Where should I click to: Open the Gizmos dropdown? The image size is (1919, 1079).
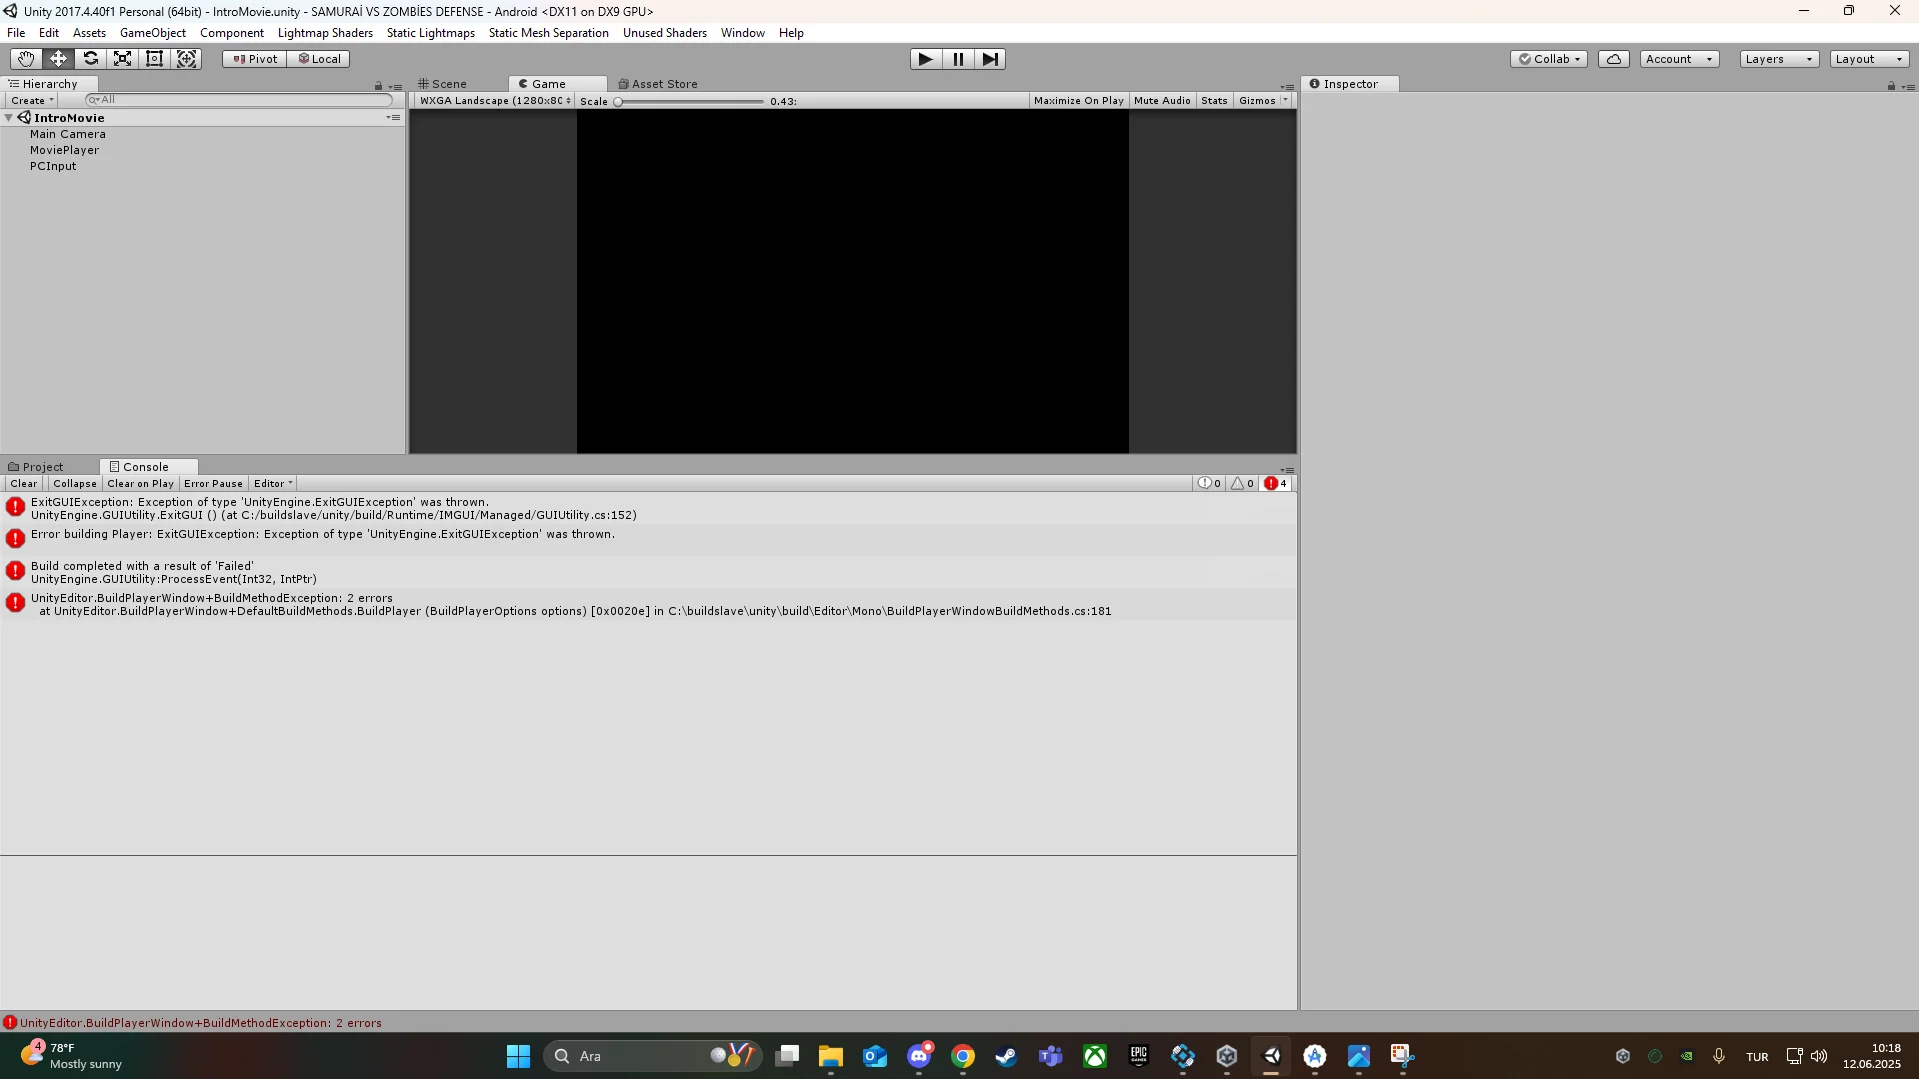coord(1263,101)
